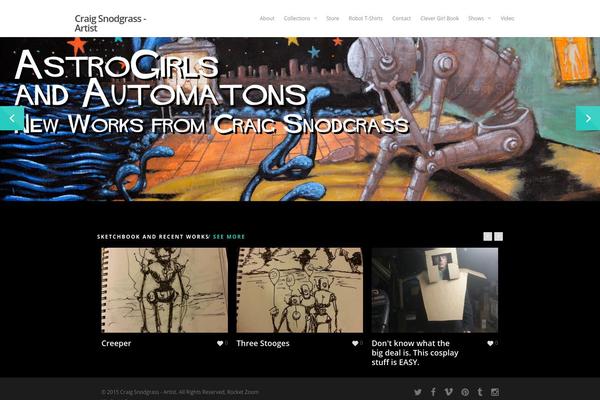The height and width of the screenshot is (400, 600).
Task: Expand the Shows dropdown arrow
Action: [489, 18]
